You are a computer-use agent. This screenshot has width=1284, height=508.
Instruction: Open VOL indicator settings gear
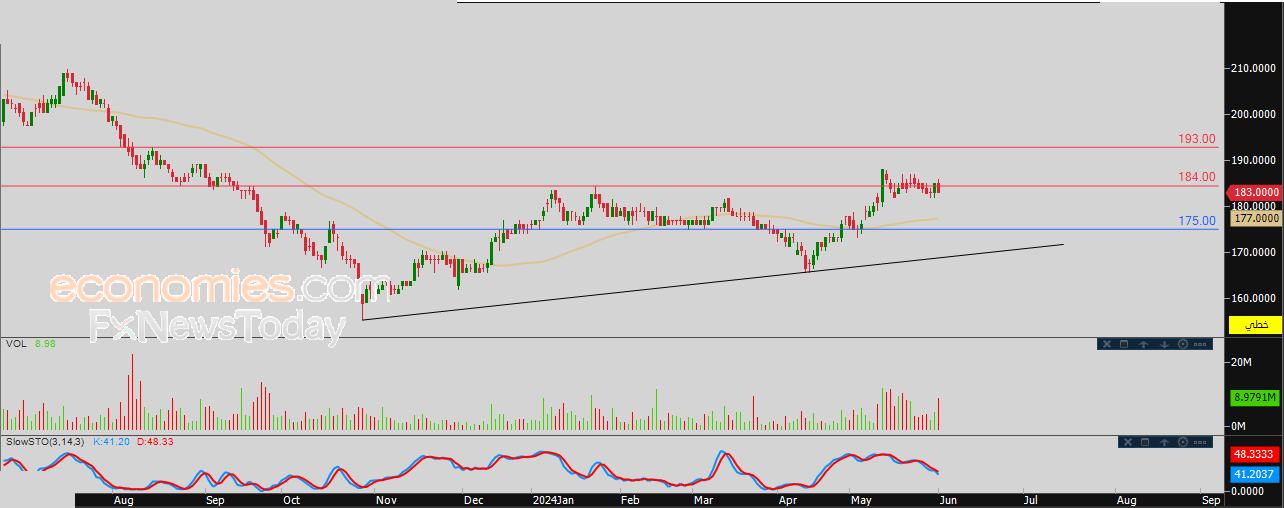[x=1183, y=344]
